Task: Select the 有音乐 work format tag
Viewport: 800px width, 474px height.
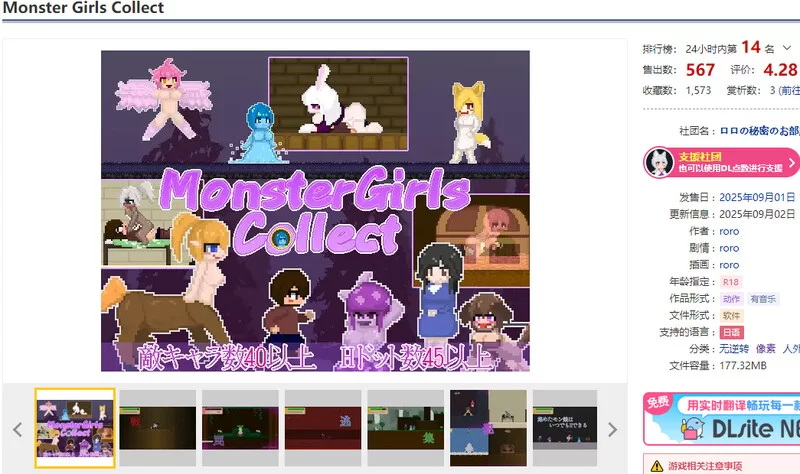Action: click(763, 299)
